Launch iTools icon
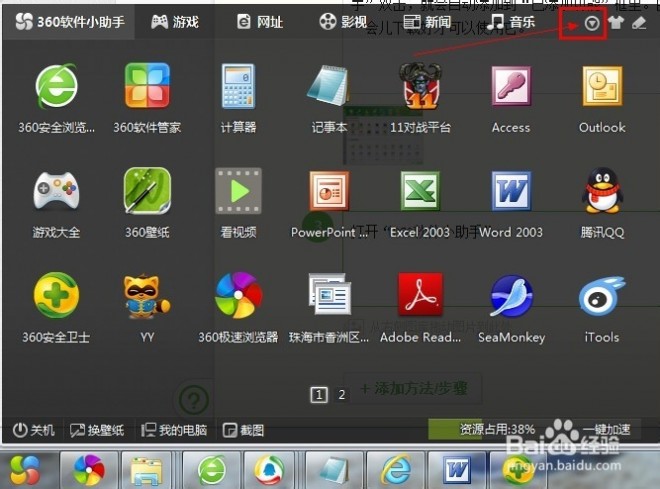This screenshot has height=489, width=660. click(602, 295)
